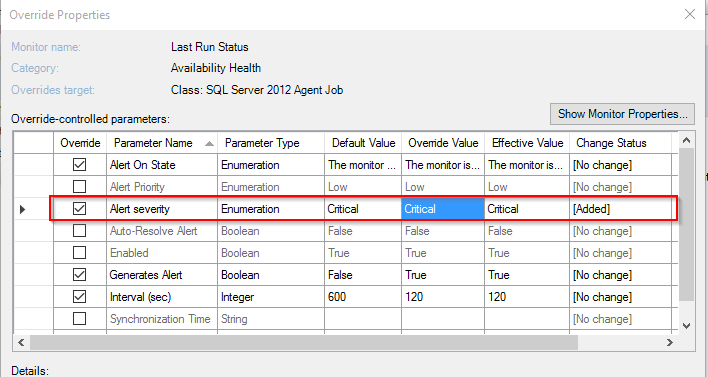Check override for Synchronization Time
Viewport: 708px width, 377px height.
[x=79, y=319]
